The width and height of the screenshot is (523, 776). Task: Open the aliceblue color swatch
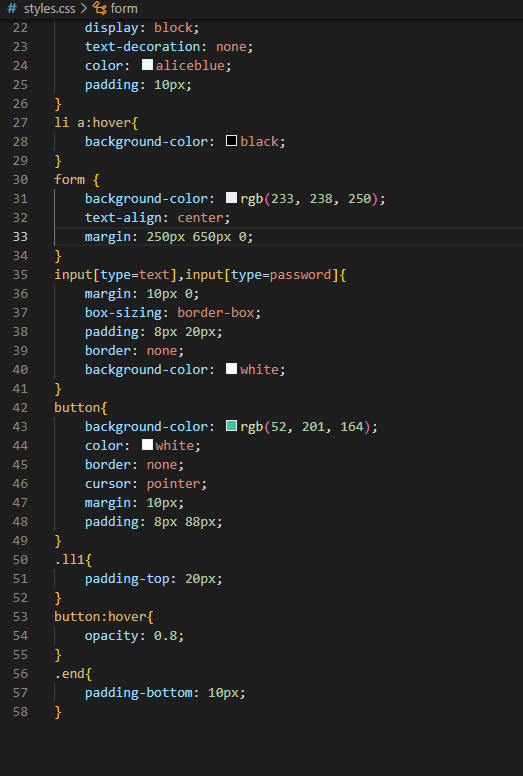(147, 65)
